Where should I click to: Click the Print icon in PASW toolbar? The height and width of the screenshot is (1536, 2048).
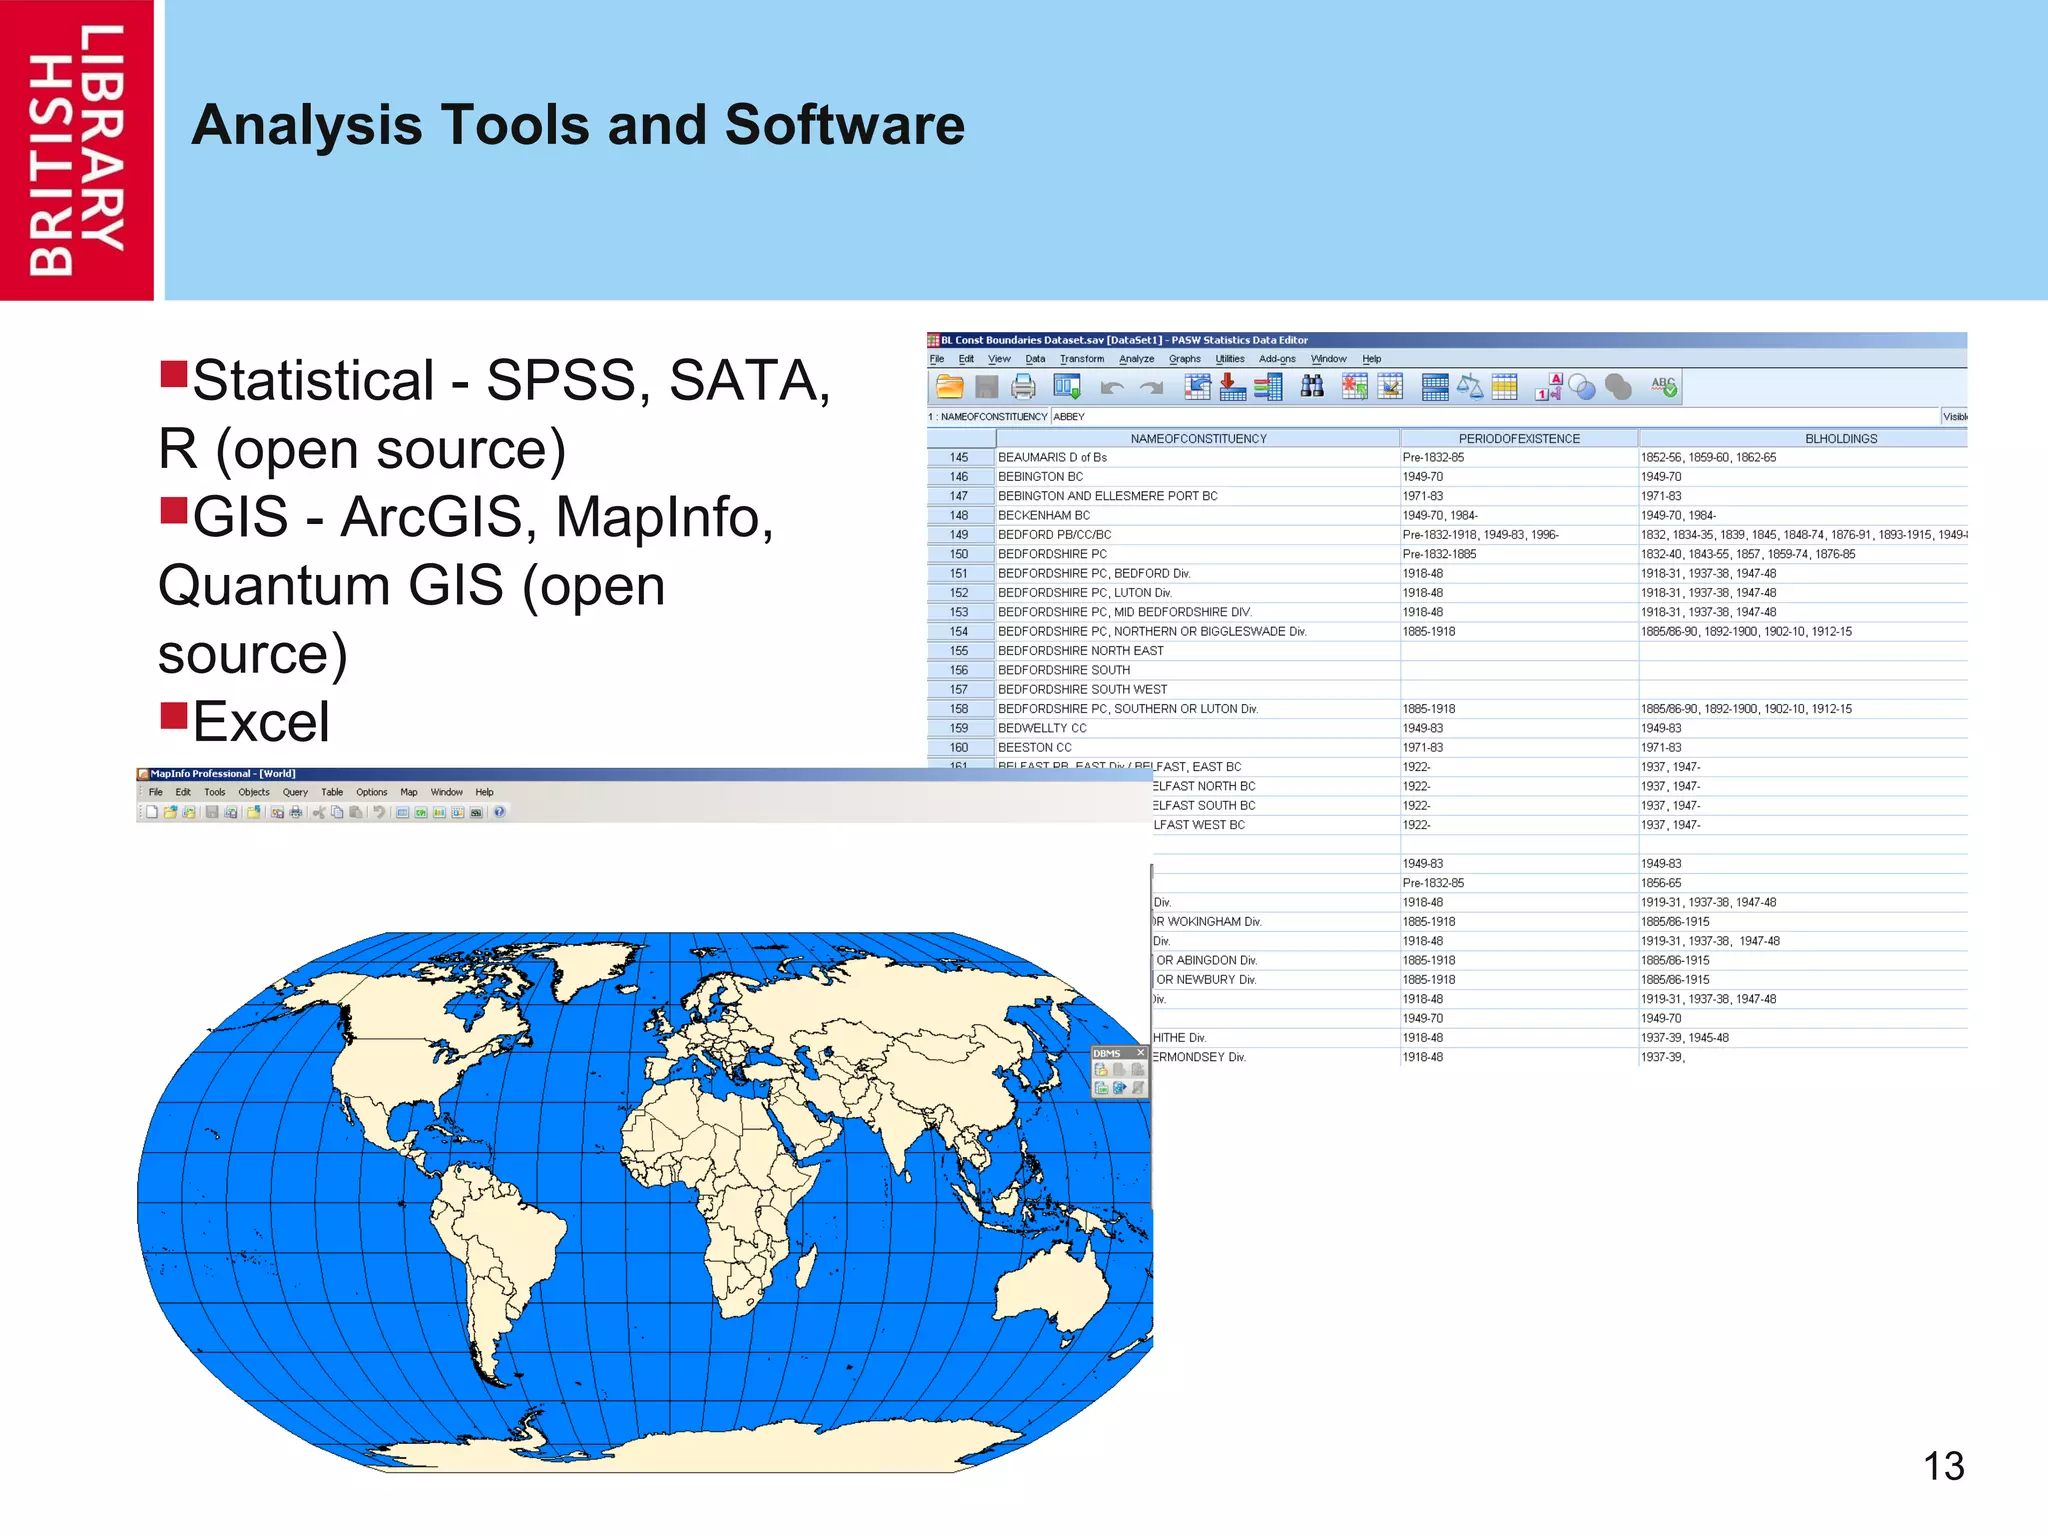coord(1023,387)
